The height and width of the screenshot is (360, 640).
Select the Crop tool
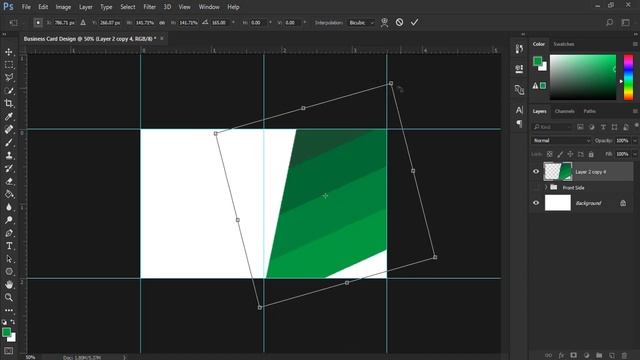(9, 103)
